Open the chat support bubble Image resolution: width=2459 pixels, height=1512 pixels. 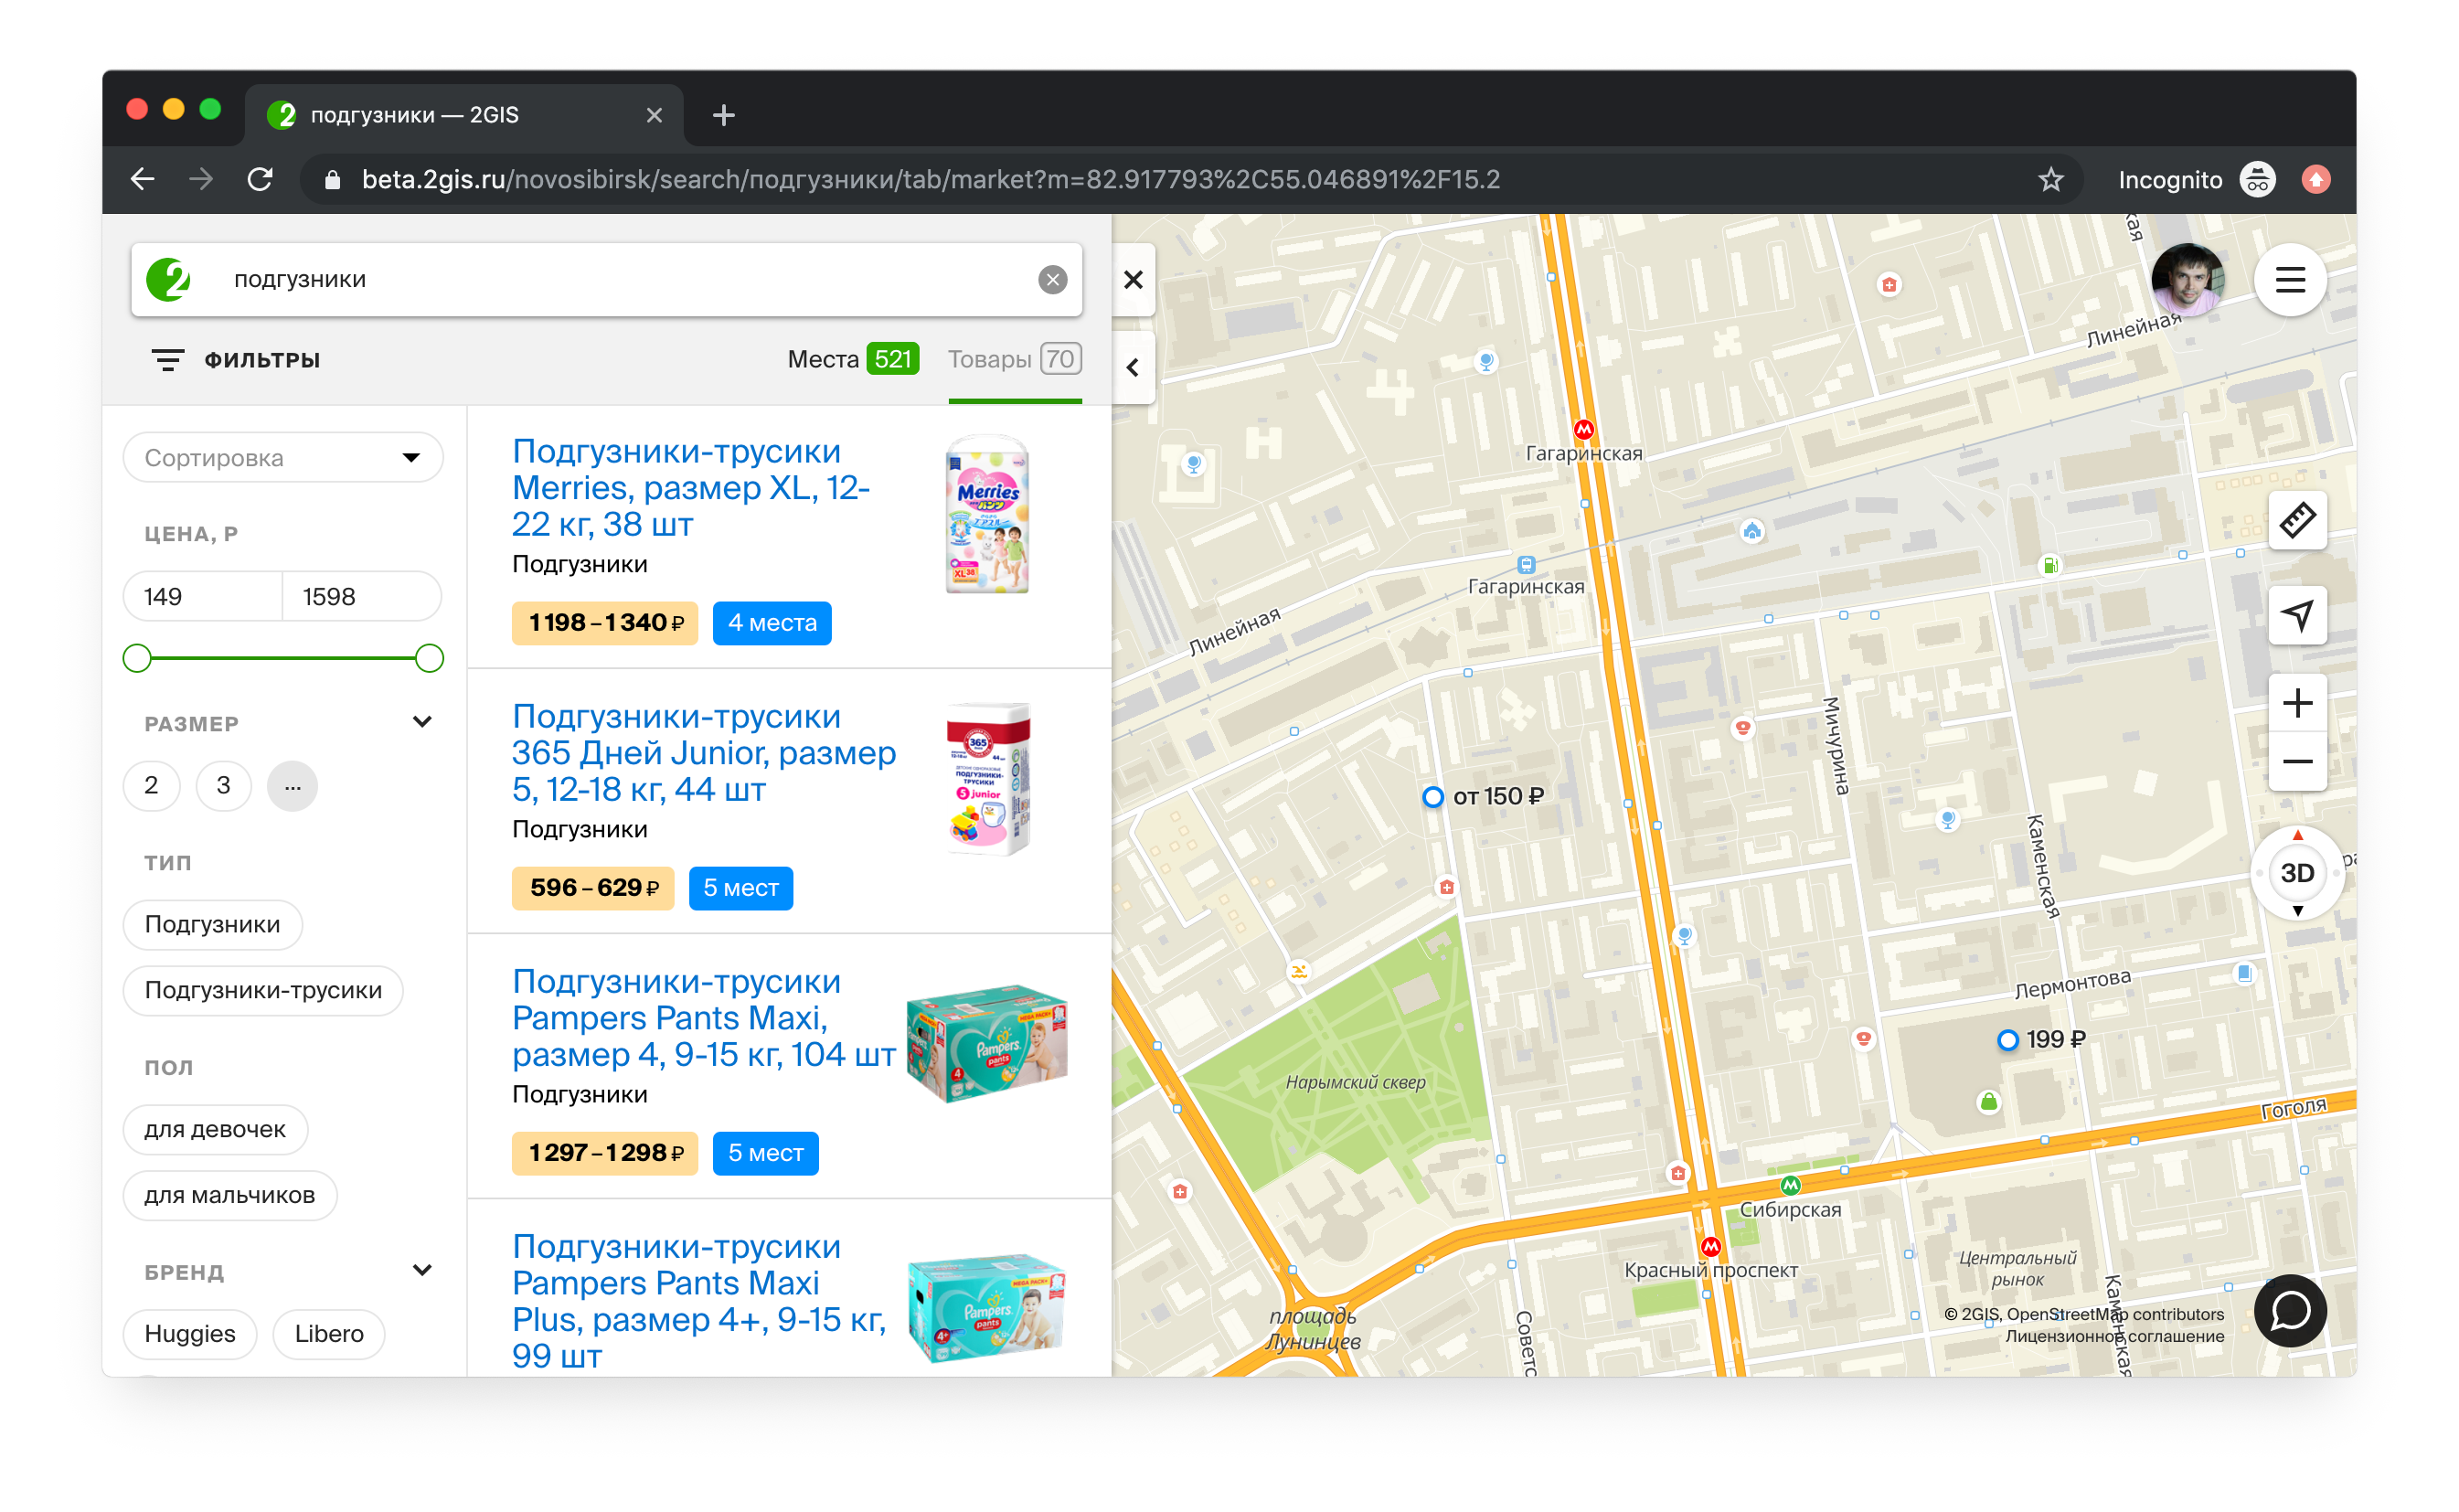(x=2289, y=1310)
